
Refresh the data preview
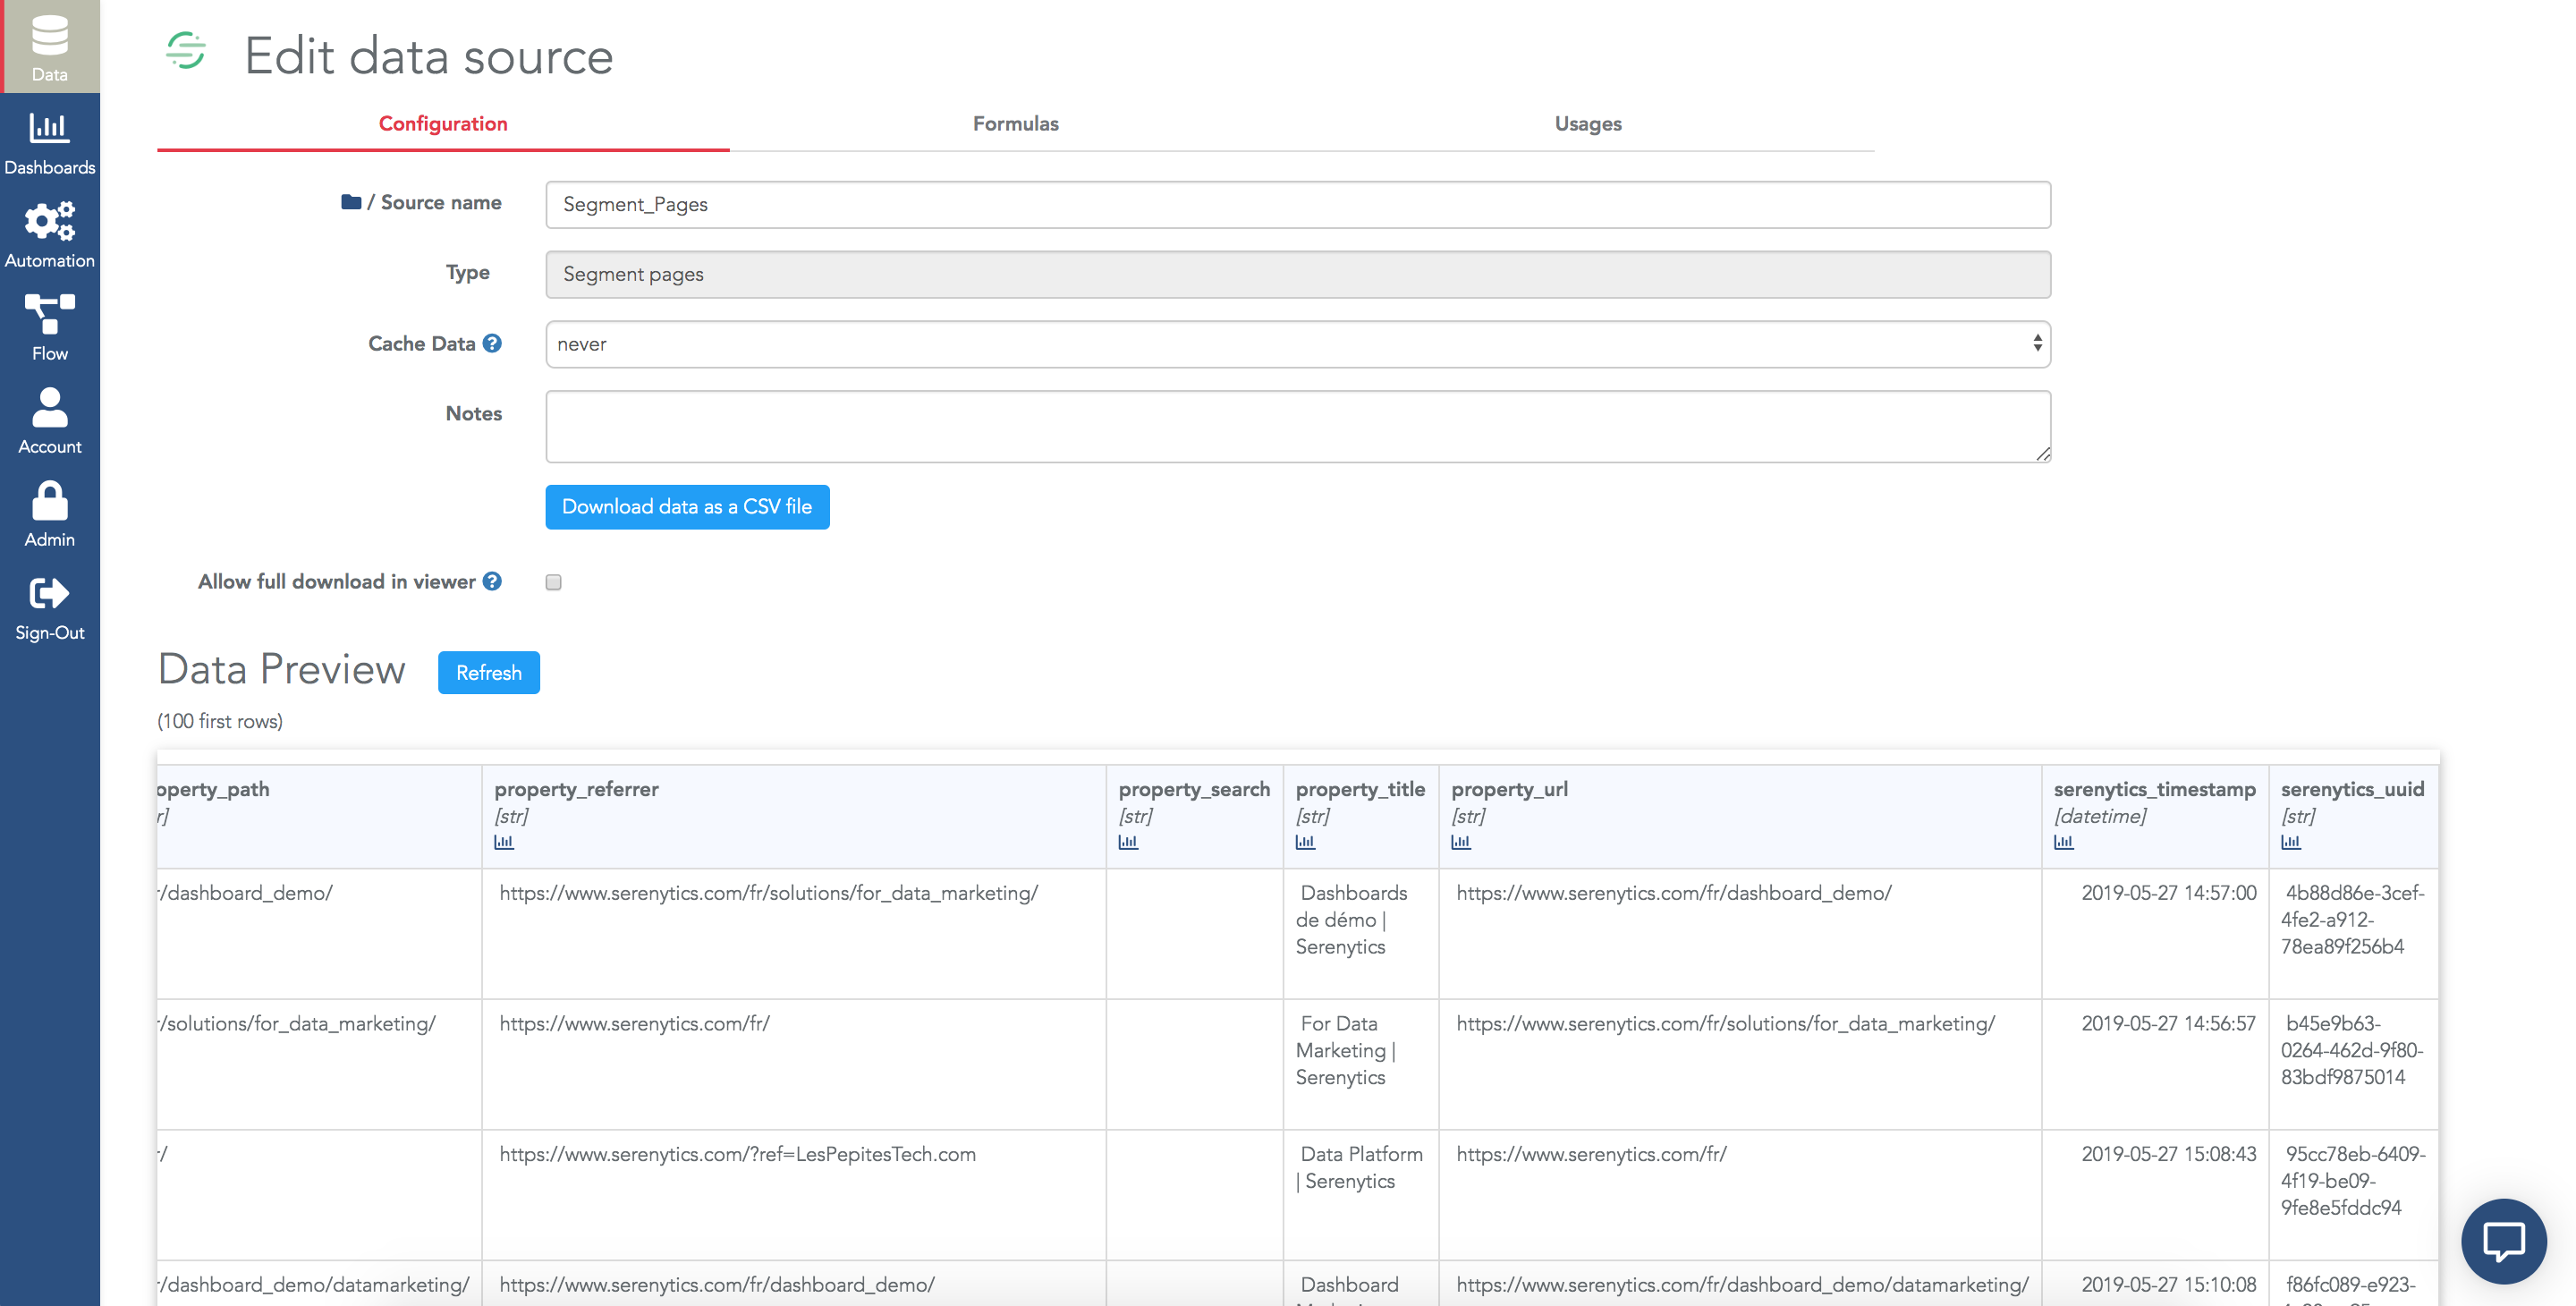(489, 673)
